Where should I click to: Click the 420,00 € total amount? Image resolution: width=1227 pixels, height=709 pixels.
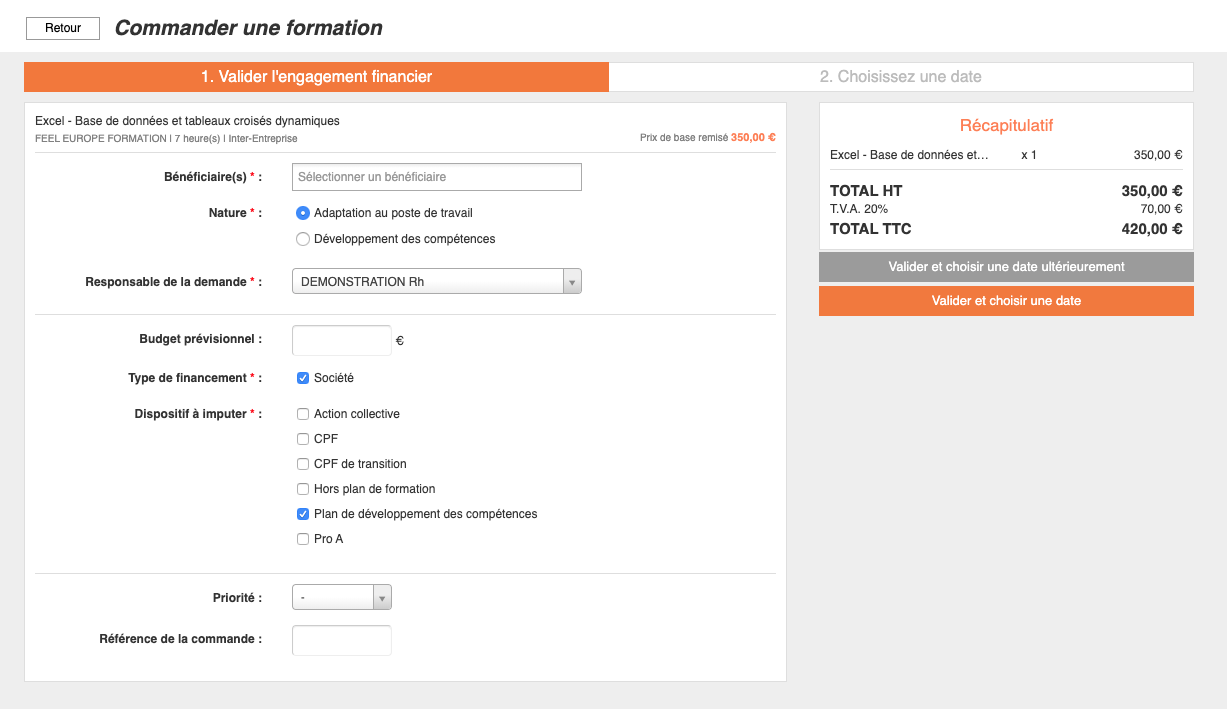pos(1152,229)
